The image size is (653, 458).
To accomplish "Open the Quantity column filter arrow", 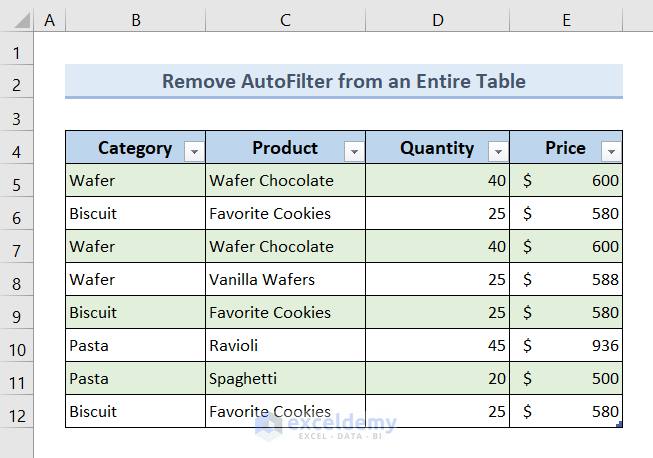I will click(498, 151).
